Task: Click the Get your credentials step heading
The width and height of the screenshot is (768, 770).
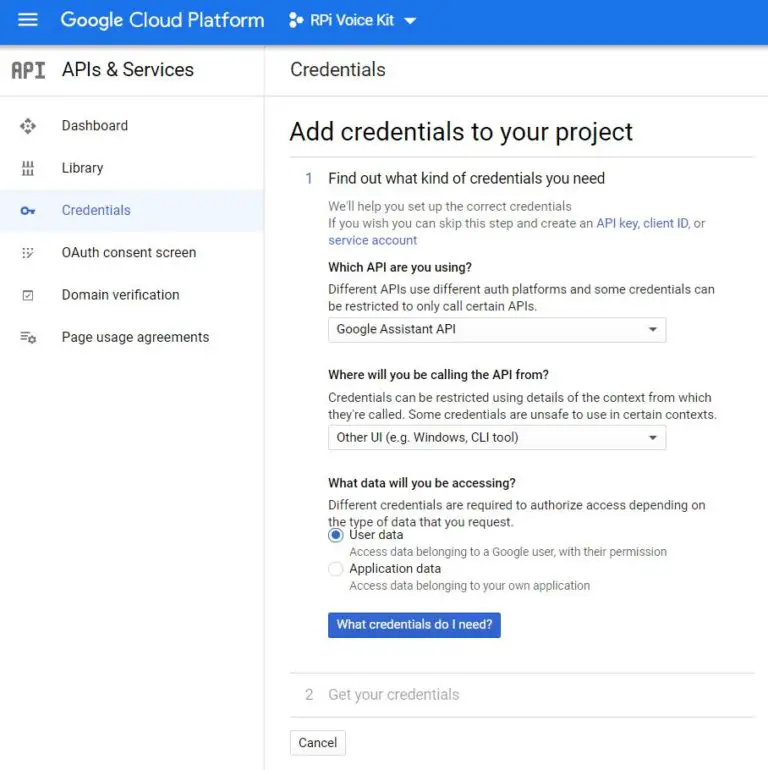Action: point(393,694)
